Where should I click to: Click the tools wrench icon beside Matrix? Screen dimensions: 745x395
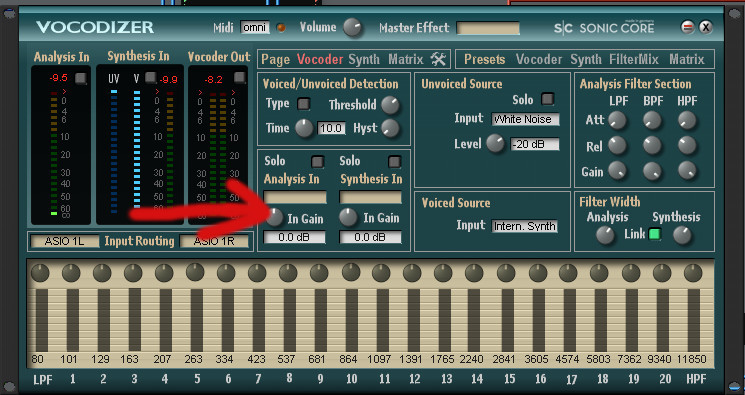coord(438,59)
